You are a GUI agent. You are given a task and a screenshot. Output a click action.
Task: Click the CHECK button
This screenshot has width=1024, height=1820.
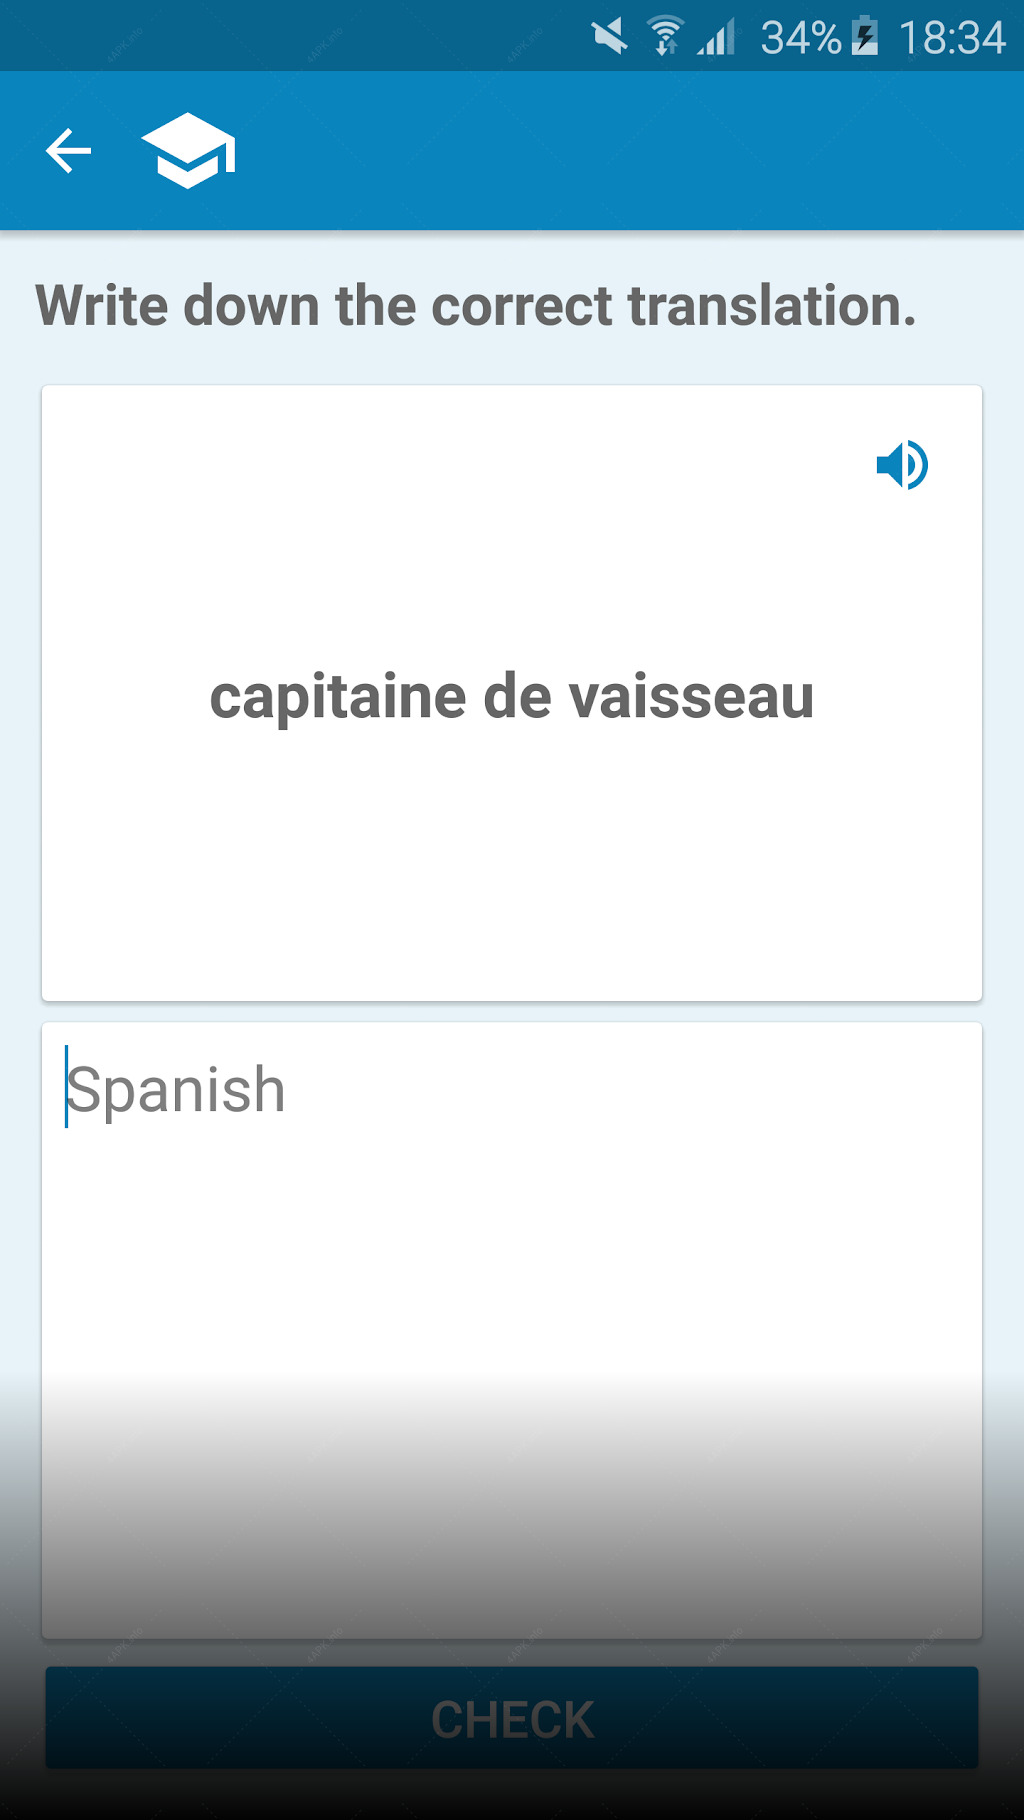[x=512, y=1718]
